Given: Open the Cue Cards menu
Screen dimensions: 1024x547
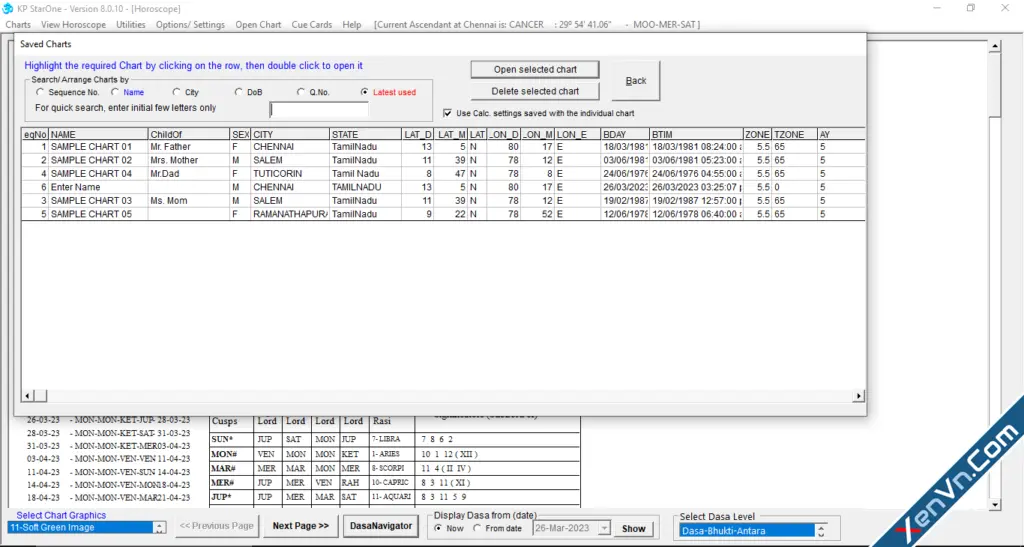Looking at the screenshot, I should 312,25.
